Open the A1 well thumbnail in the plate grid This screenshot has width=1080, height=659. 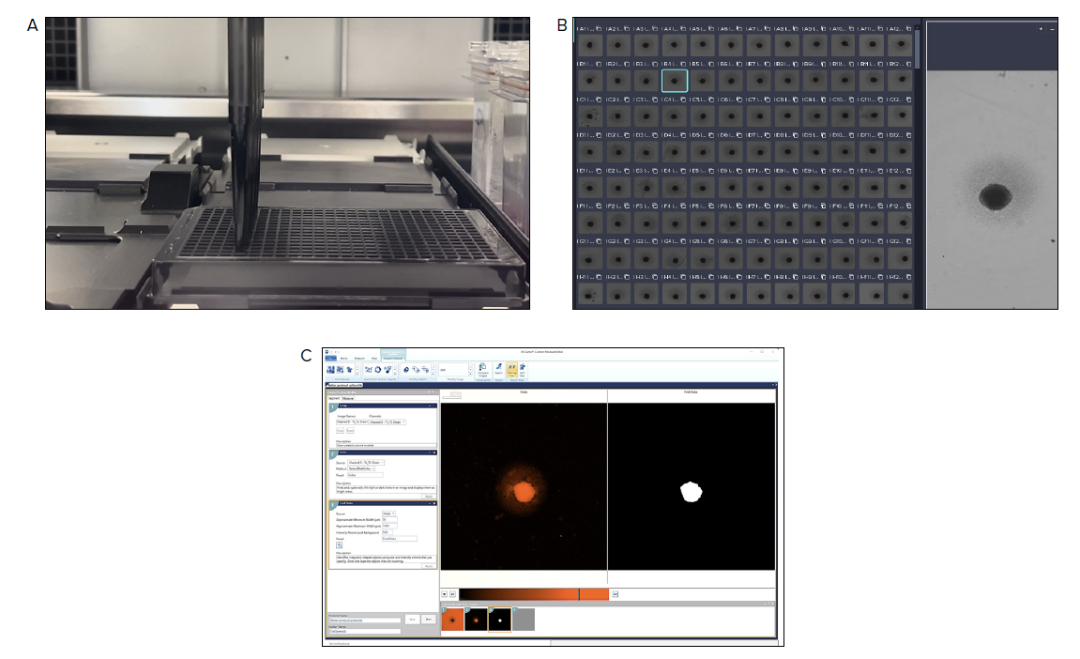(x=590, y=45)
